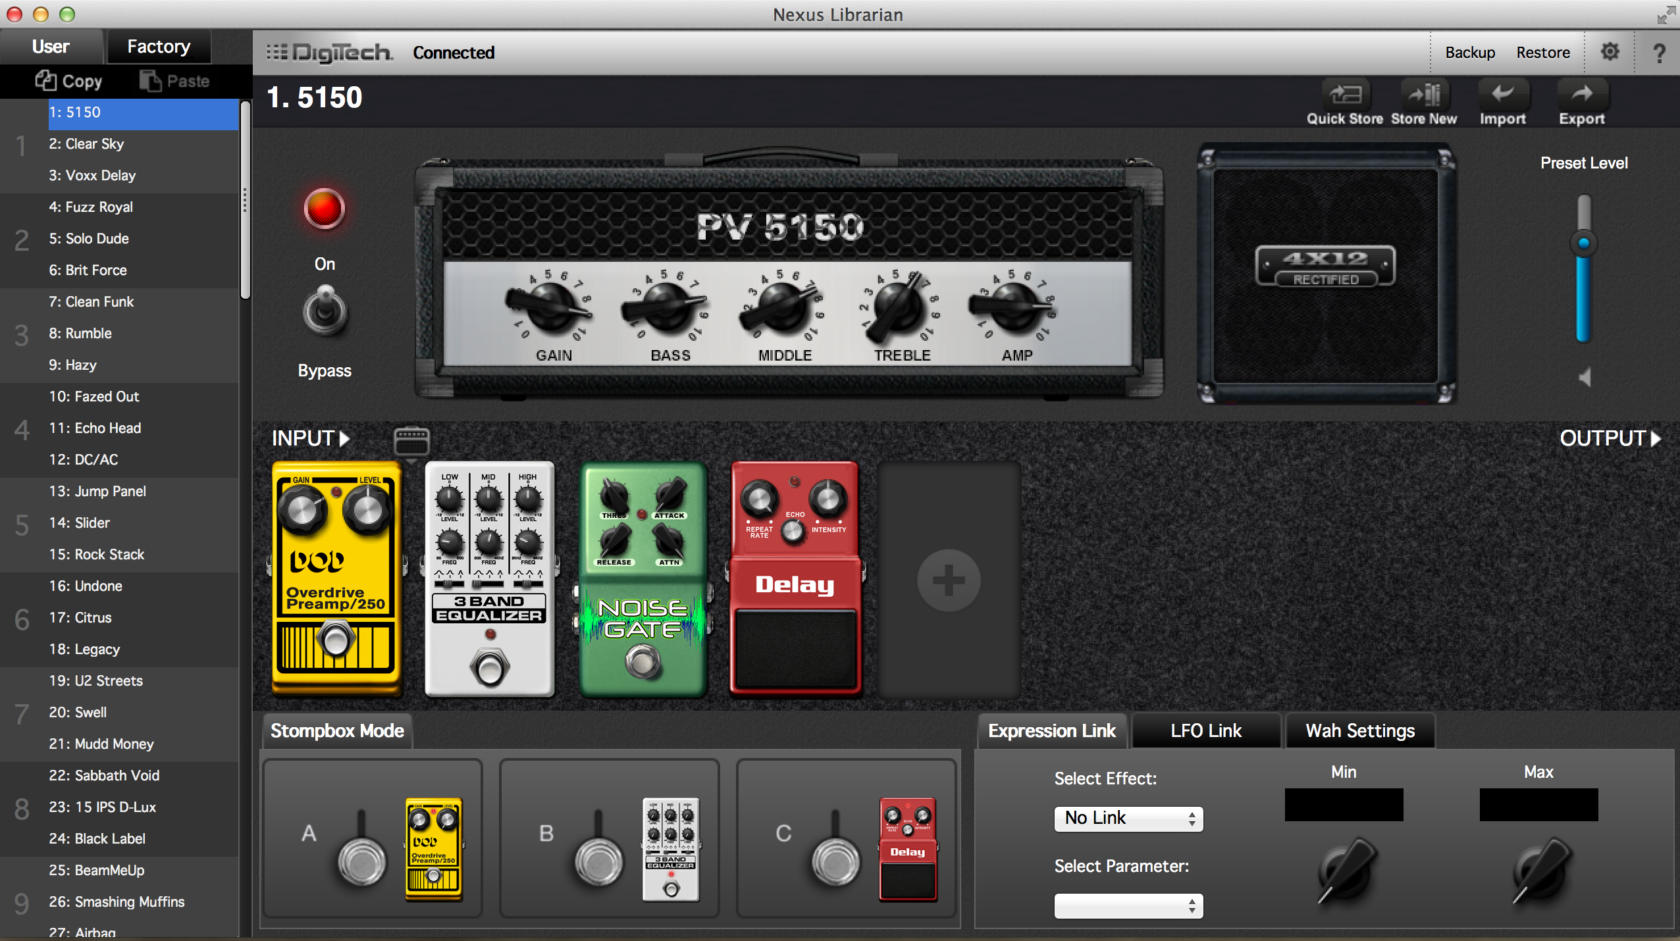1680x941 pixels.
Task: Stomp the Delay pedal footswitch pad
Action: 795,648
